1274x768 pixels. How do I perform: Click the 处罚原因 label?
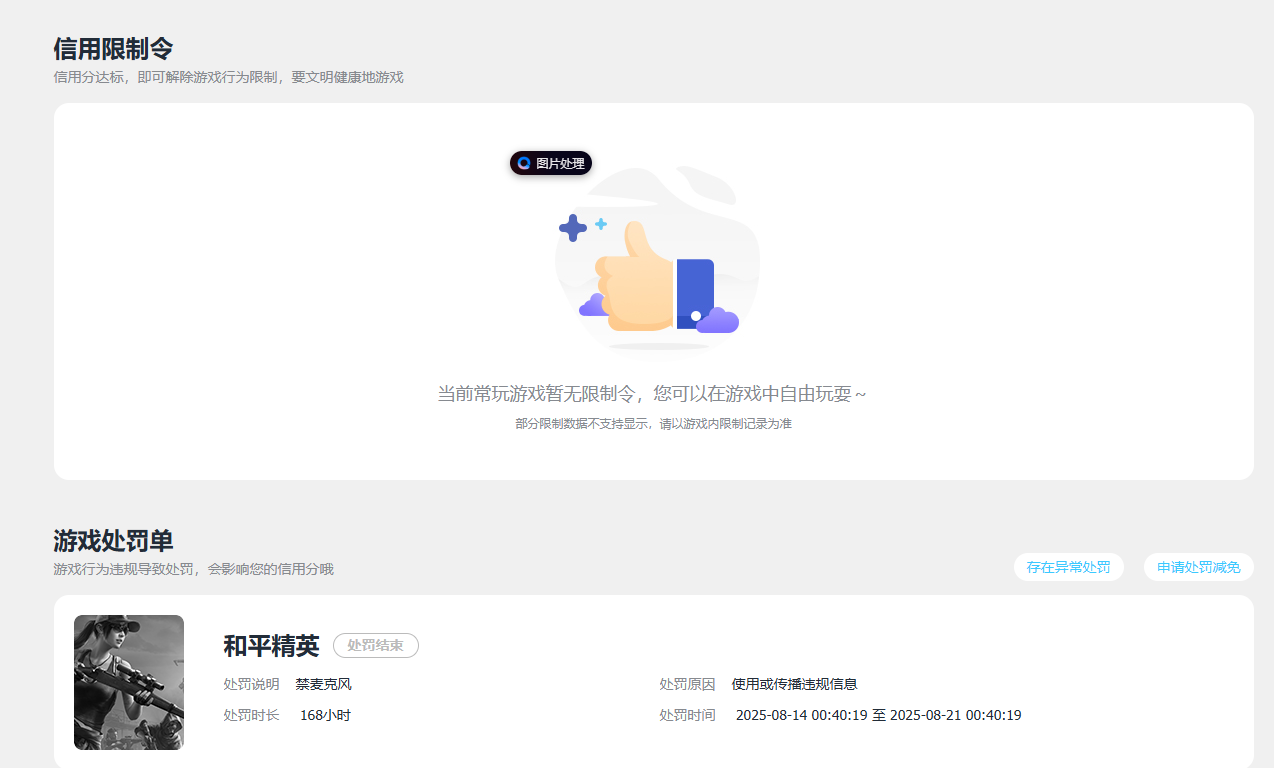pyautogui.click(x=687, y=684)
